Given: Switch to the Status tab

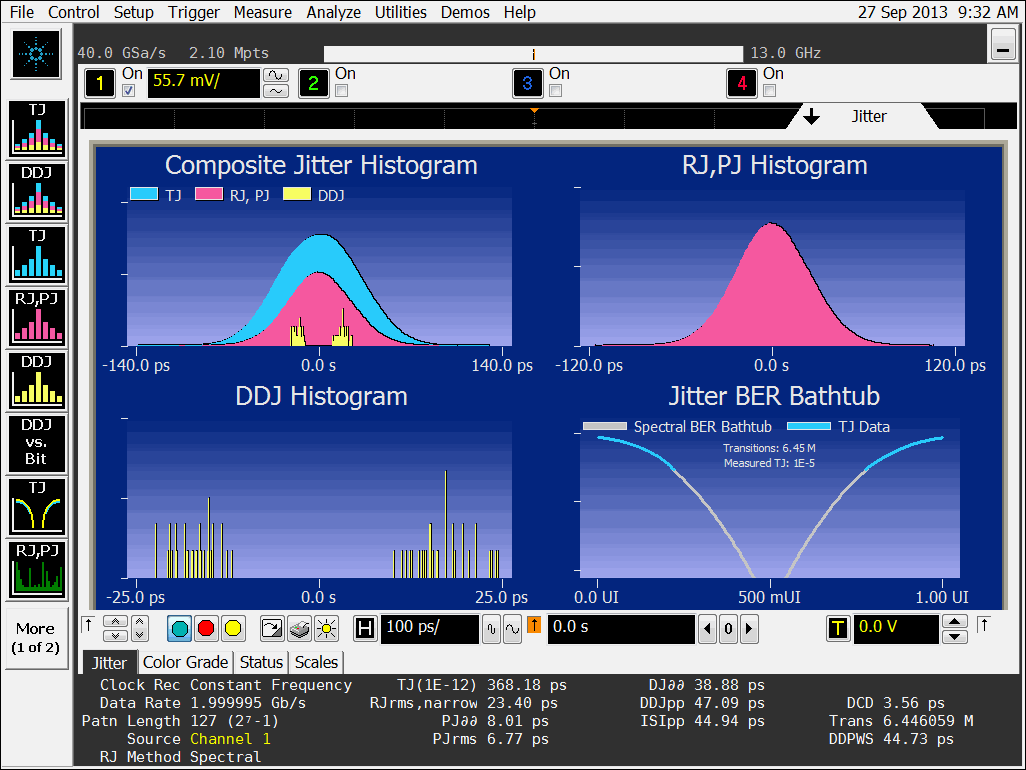Looking at the screenshot, I should (261, 662).
